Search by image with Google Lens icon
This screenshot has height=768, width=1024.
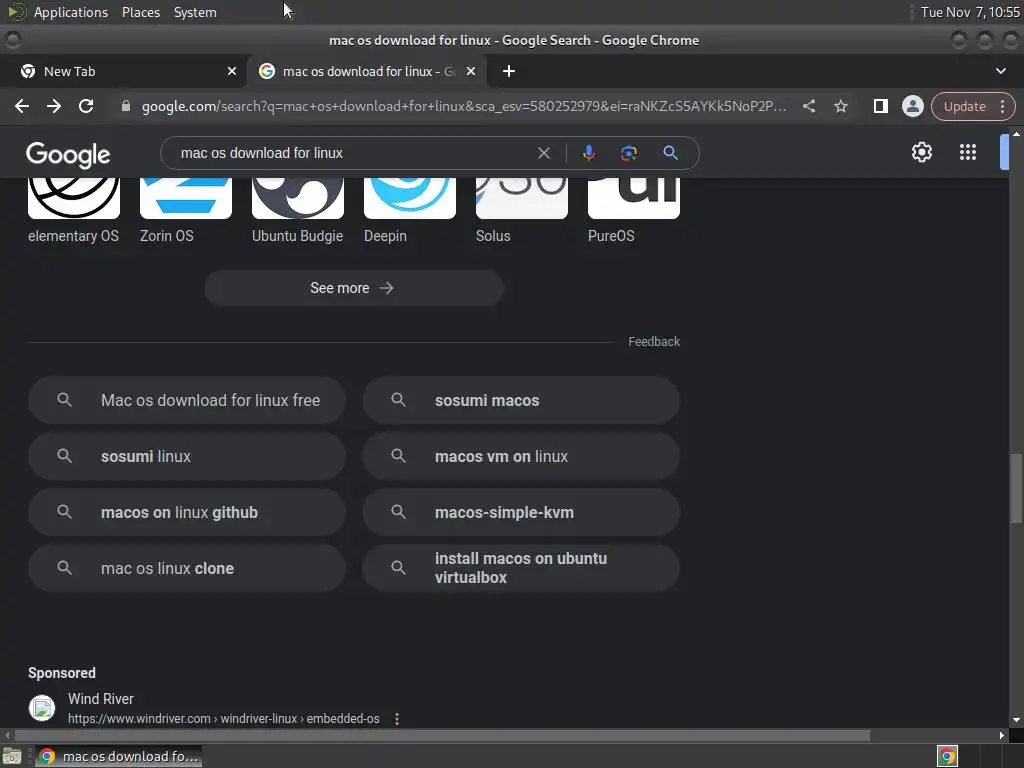pyautogui.click(x=628, y=153)
